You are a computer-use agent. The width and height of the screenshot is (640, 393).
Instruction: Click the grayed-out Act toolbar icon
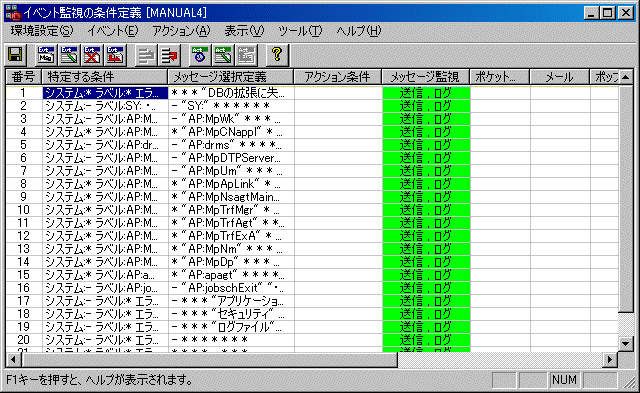pos(246,55)
